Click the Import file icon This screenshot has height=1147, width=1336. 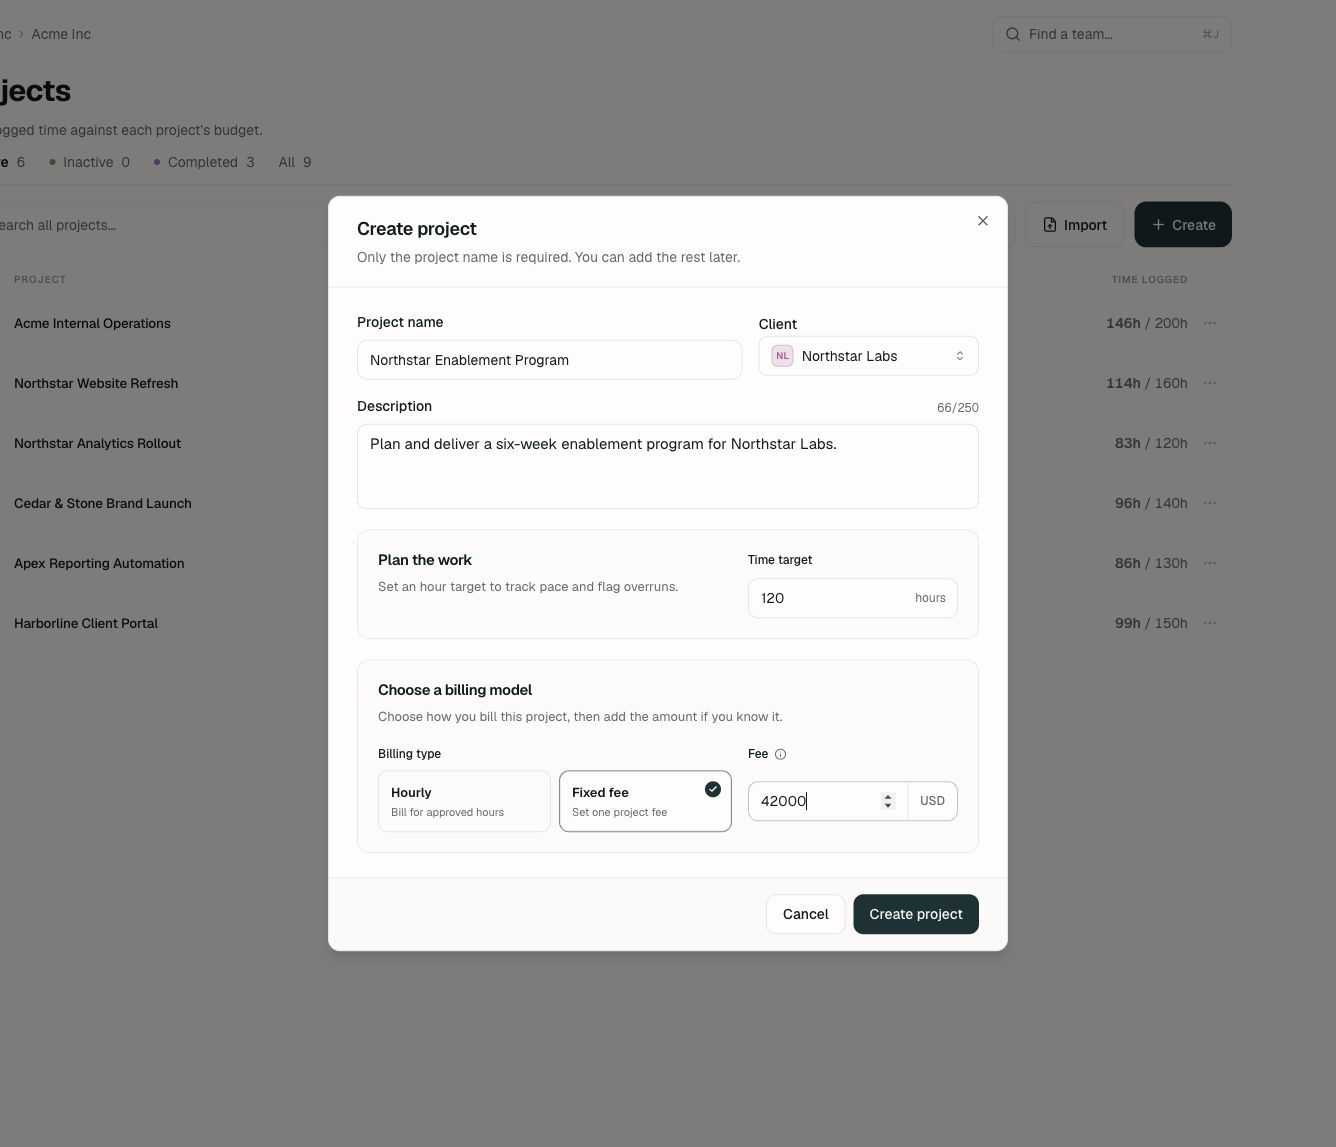click(1050, 225)
